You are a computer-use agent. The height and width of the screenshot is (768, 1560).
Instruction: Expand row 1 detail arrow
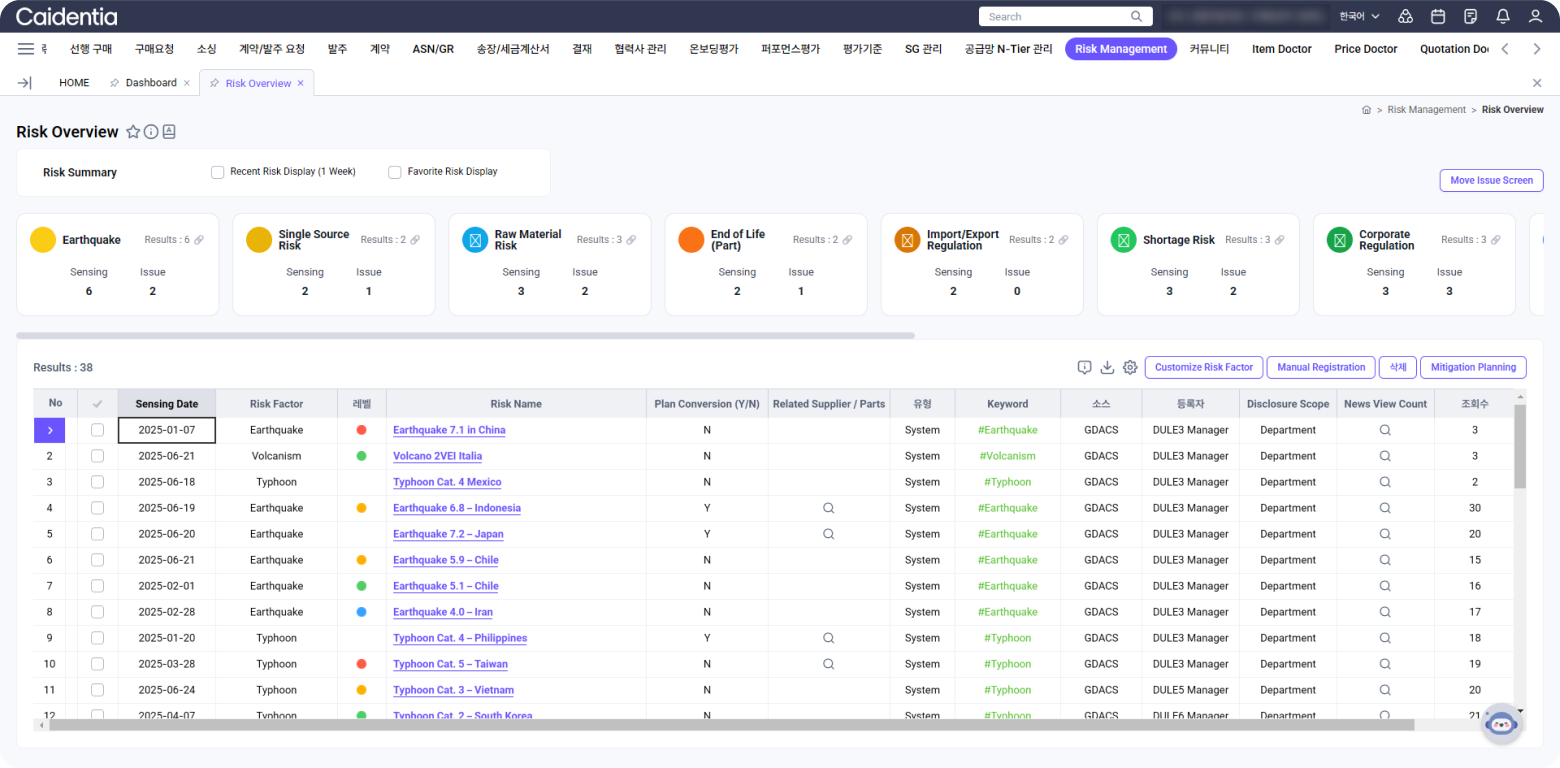pos(50,430)
